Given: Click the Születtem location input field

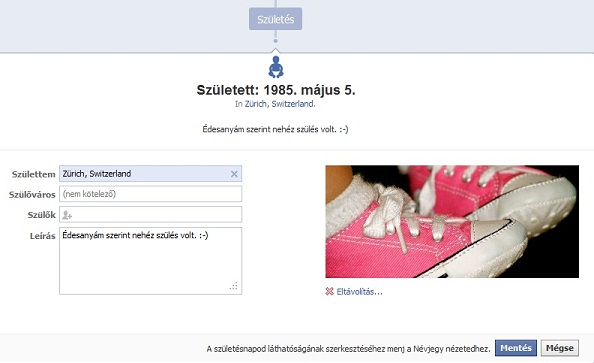Looking at the screenshot, I should point(150,174).
